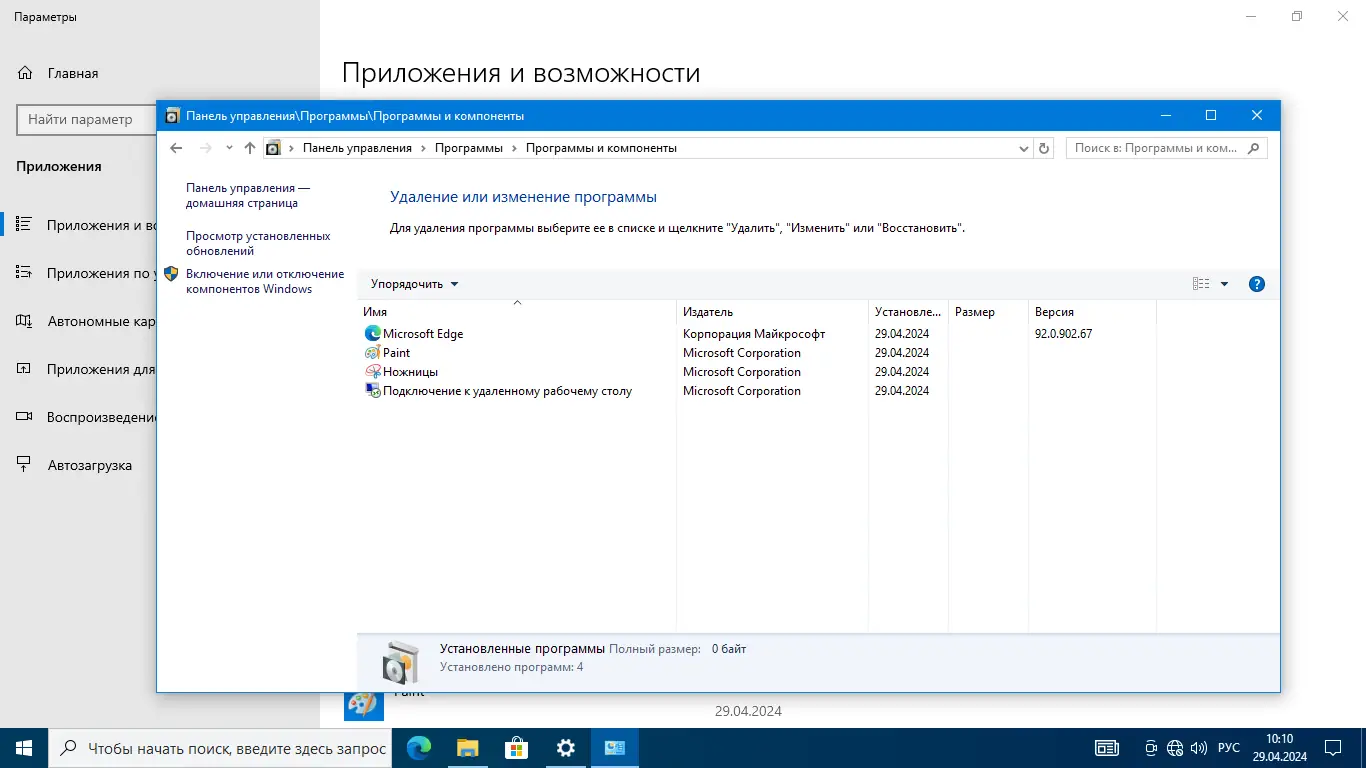Launch Microsoft Edge from the taskbar
Screen dimensions: 1366x768
[418, 747]
